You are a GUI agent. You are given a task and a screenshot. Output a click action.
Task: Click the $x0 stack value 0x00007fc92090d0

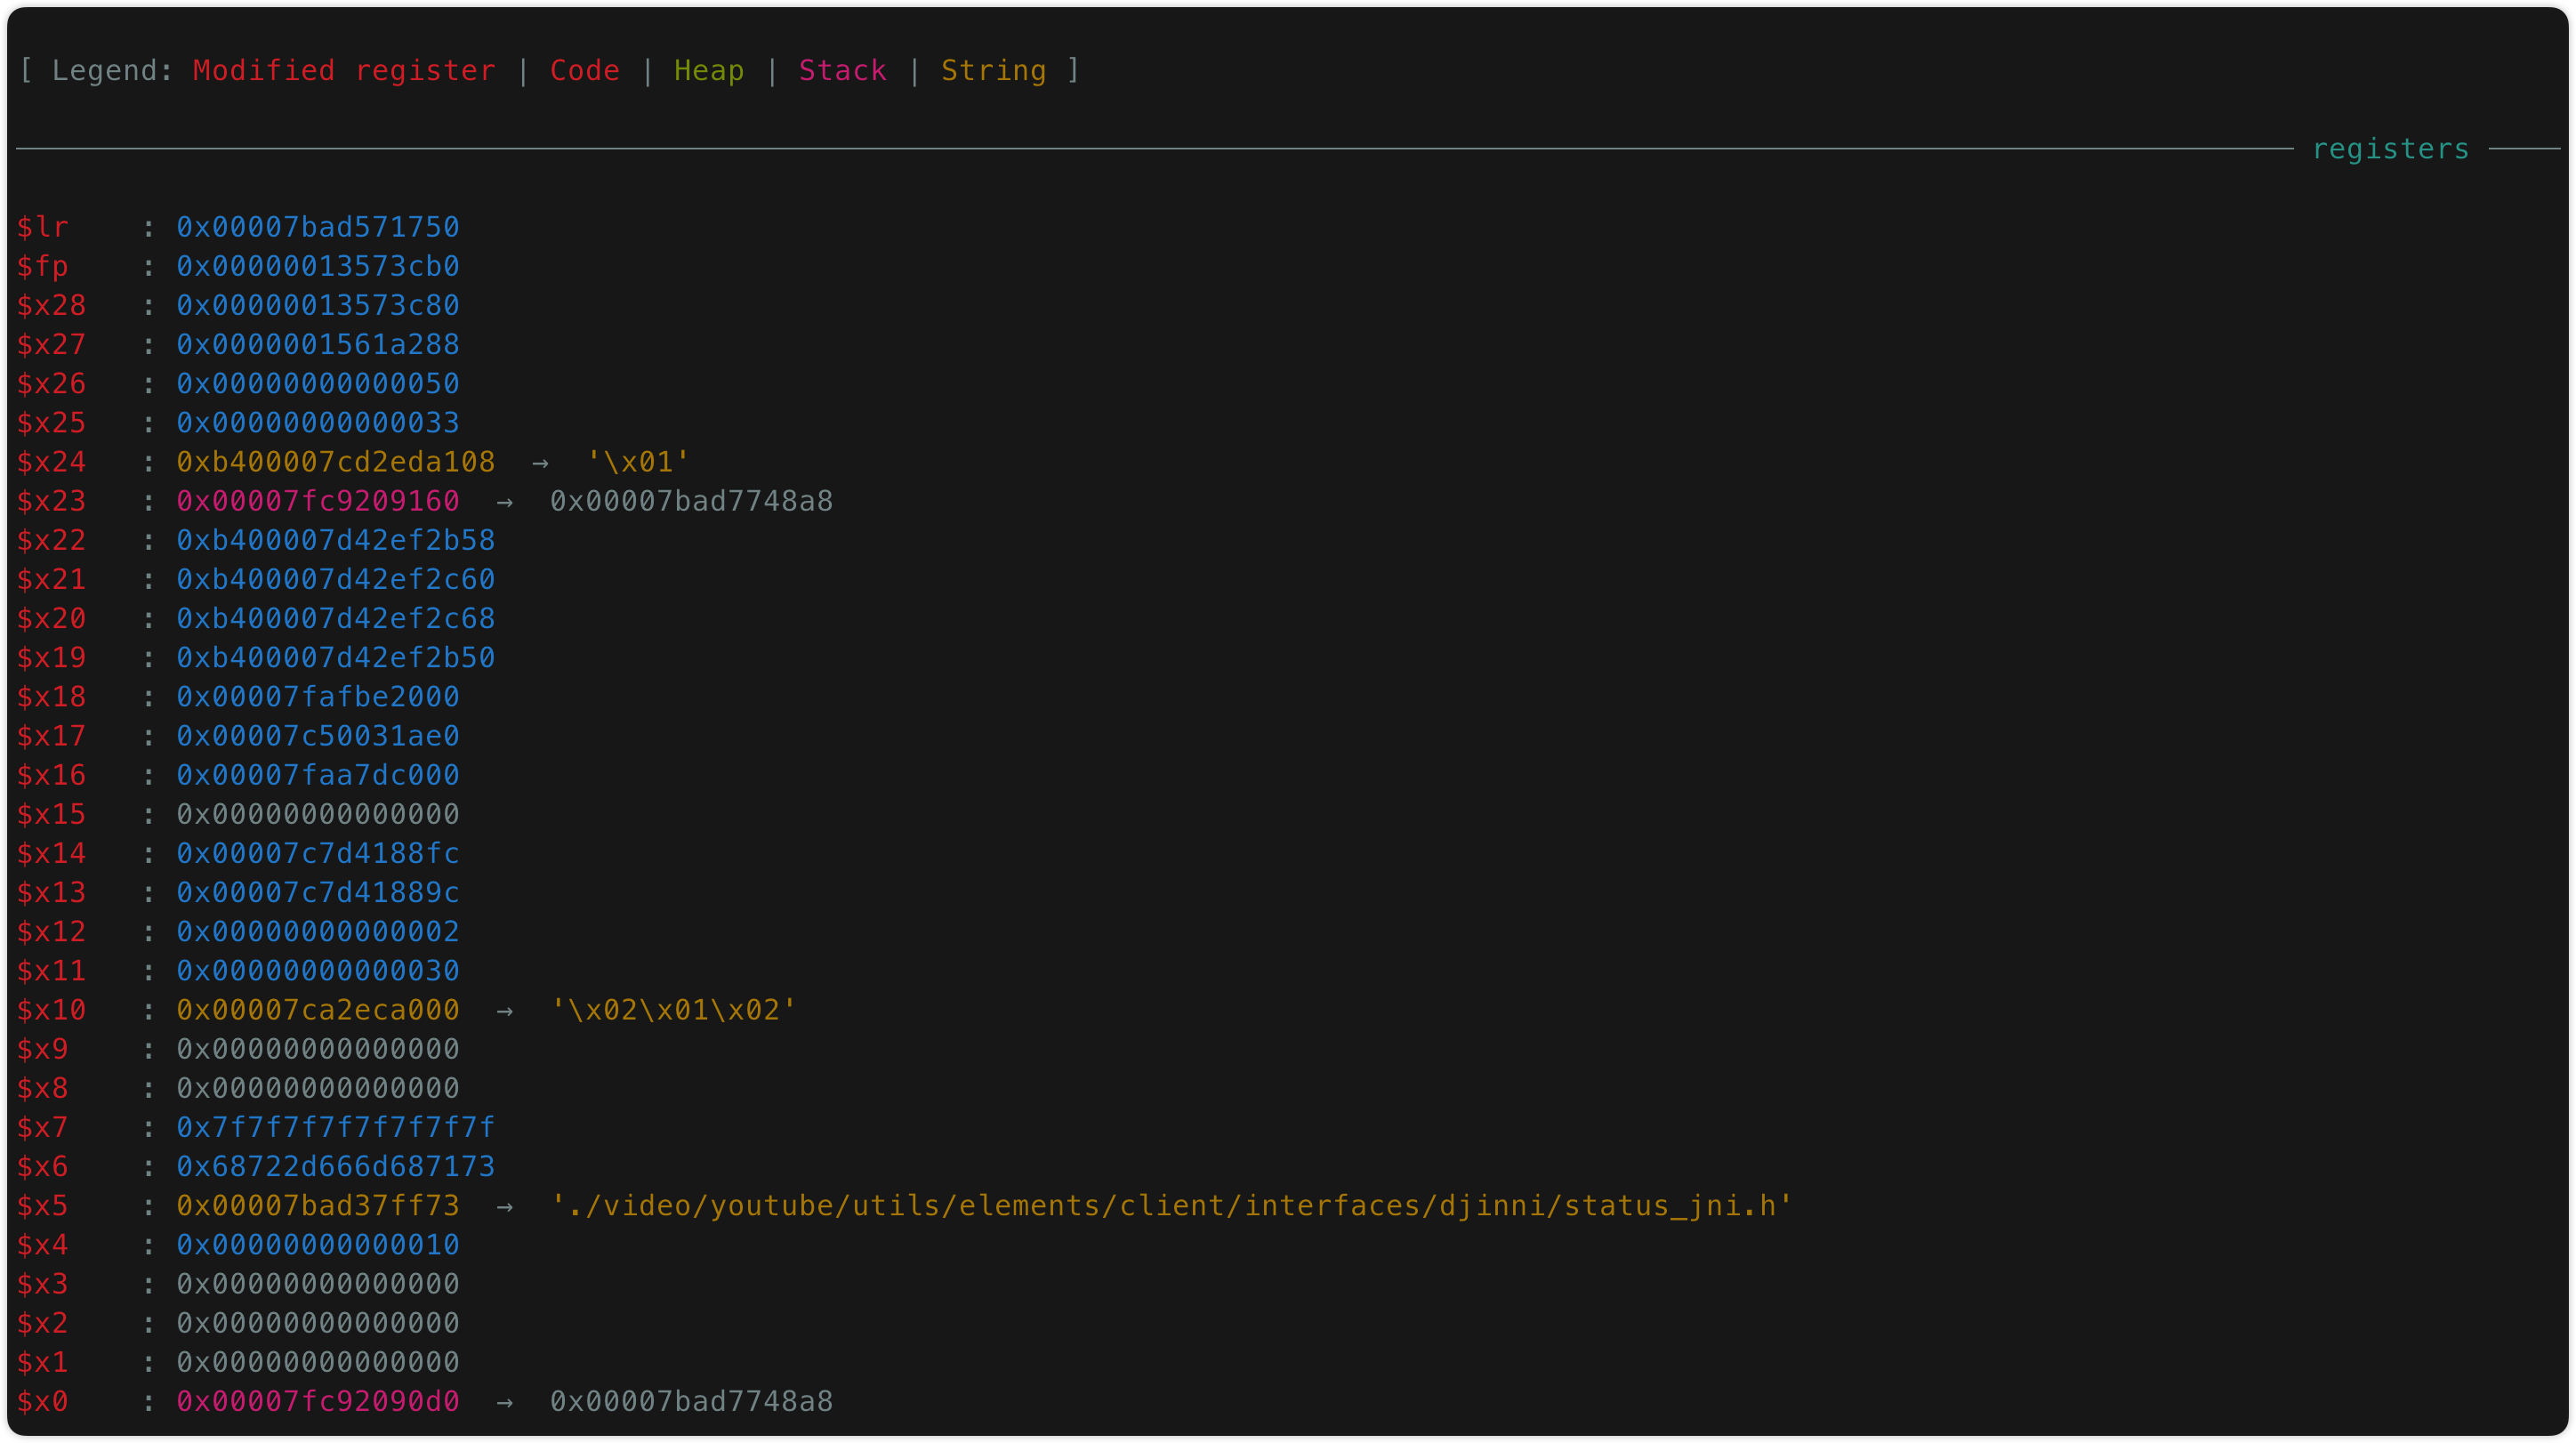point(318,1402)
